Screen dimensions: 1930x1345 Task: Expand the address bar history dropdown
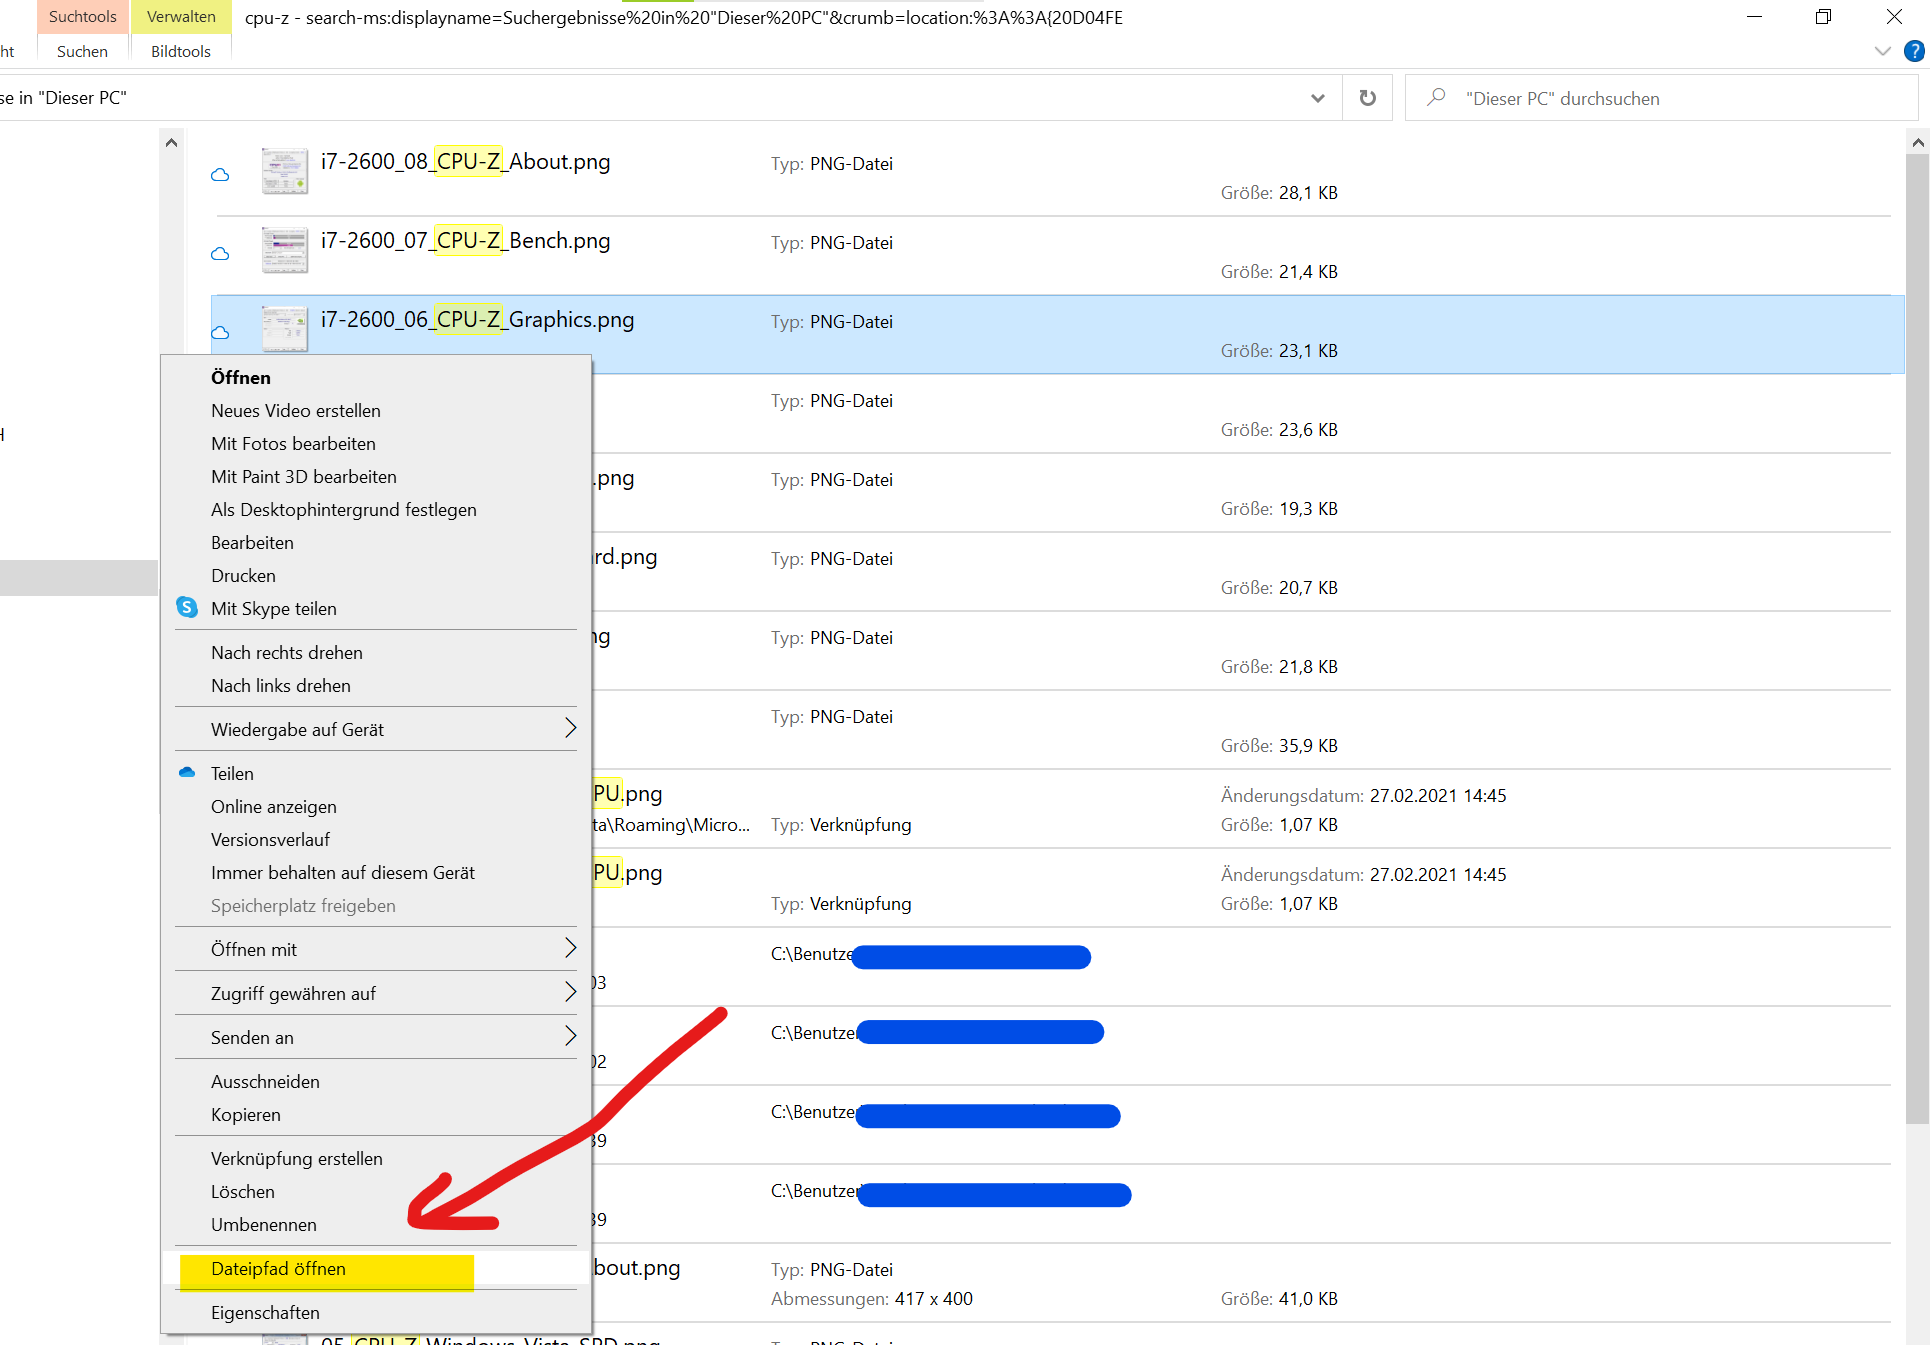pyautogui.click(x=1317, y=98)
